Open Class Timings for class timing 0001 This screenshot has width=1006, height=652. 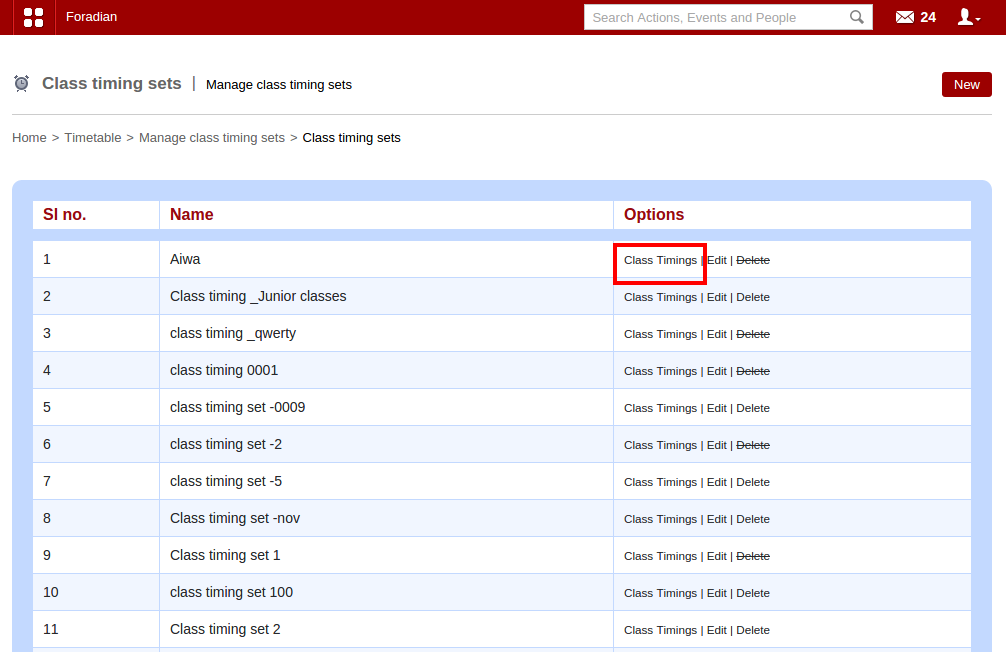pos(660,371)
